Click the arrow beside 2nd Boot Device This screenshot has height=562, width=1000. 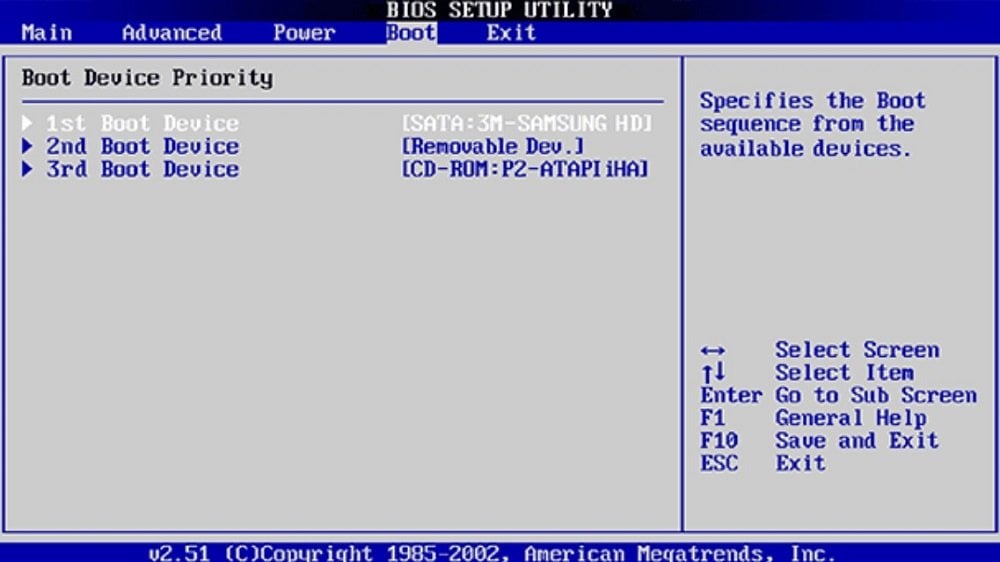[x=27, y=146]
